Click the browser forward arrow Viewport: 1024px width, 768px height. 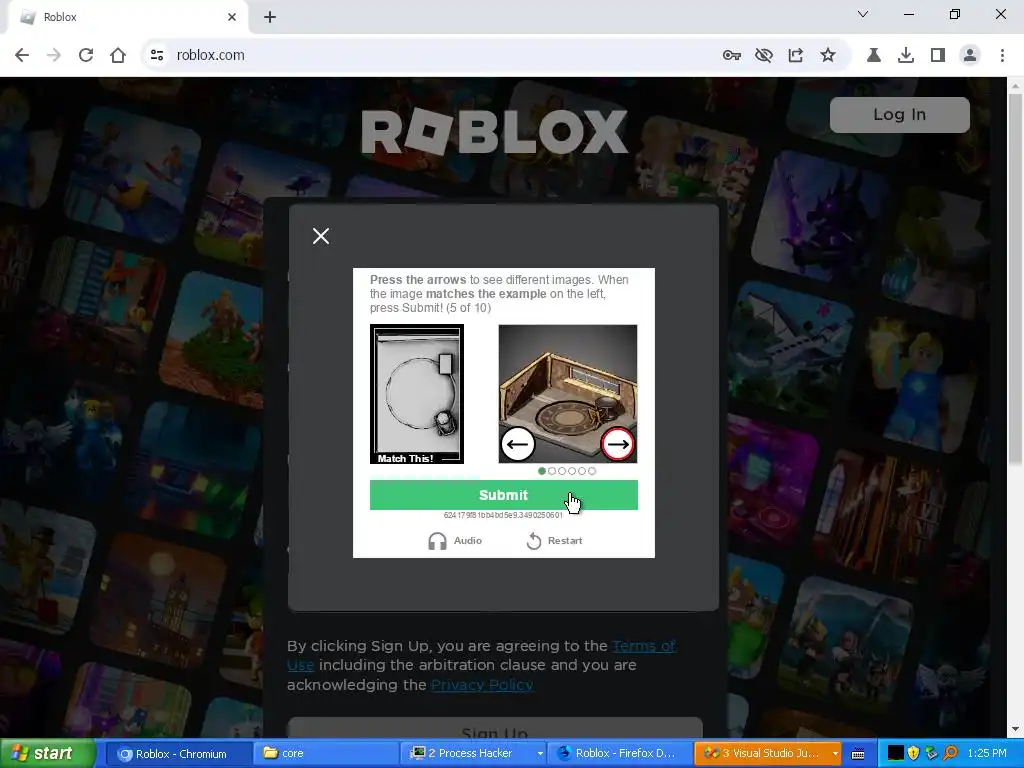54,55
